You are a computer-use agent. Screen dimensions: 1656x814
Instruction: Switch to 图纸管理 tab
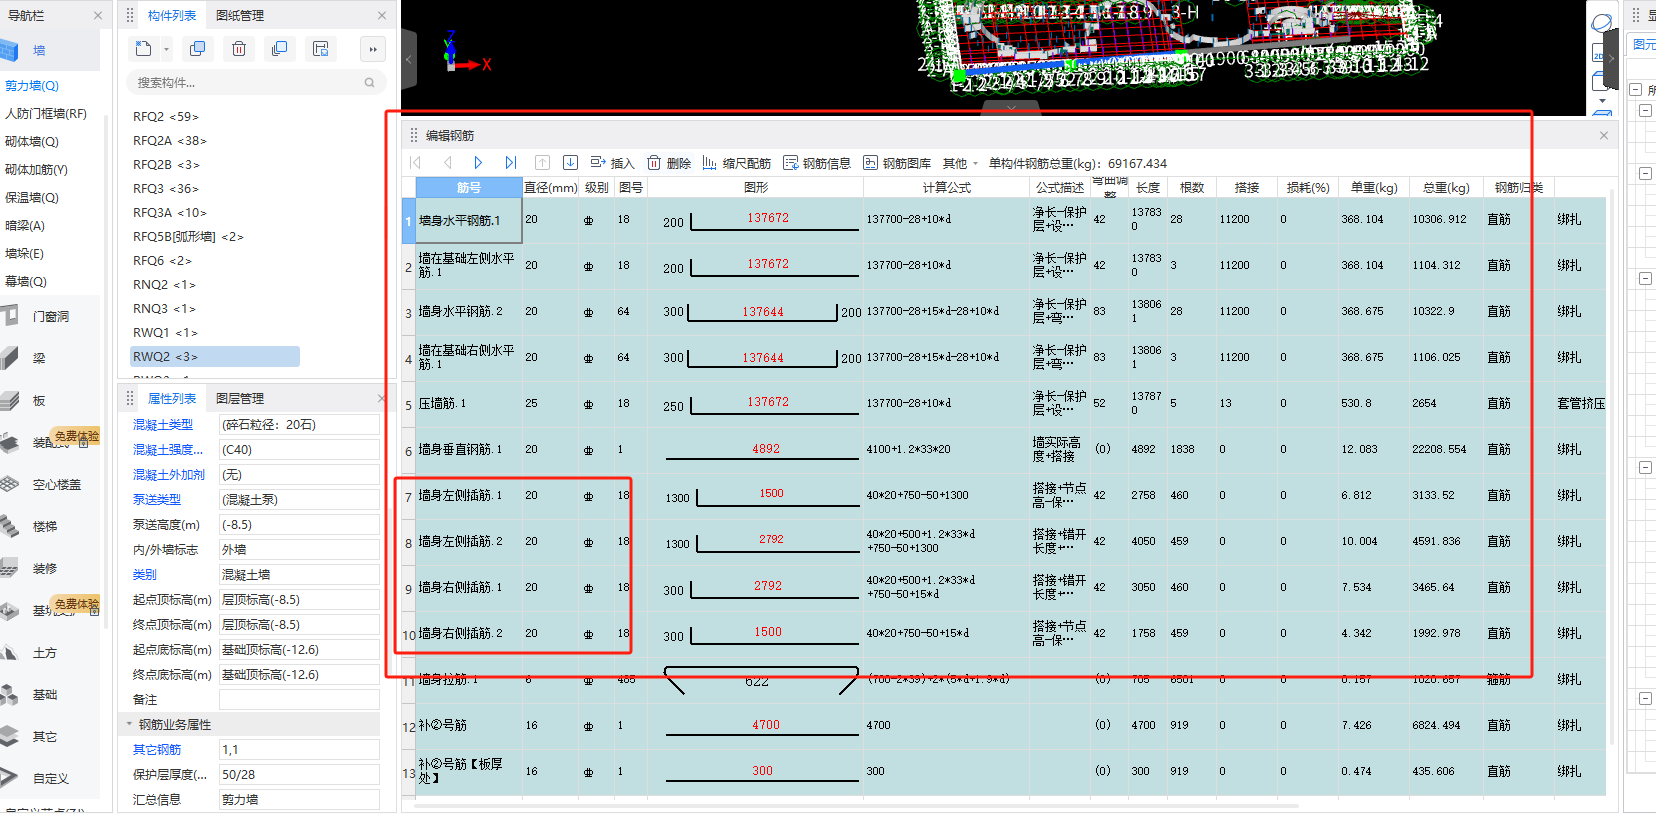click(240, 15)
